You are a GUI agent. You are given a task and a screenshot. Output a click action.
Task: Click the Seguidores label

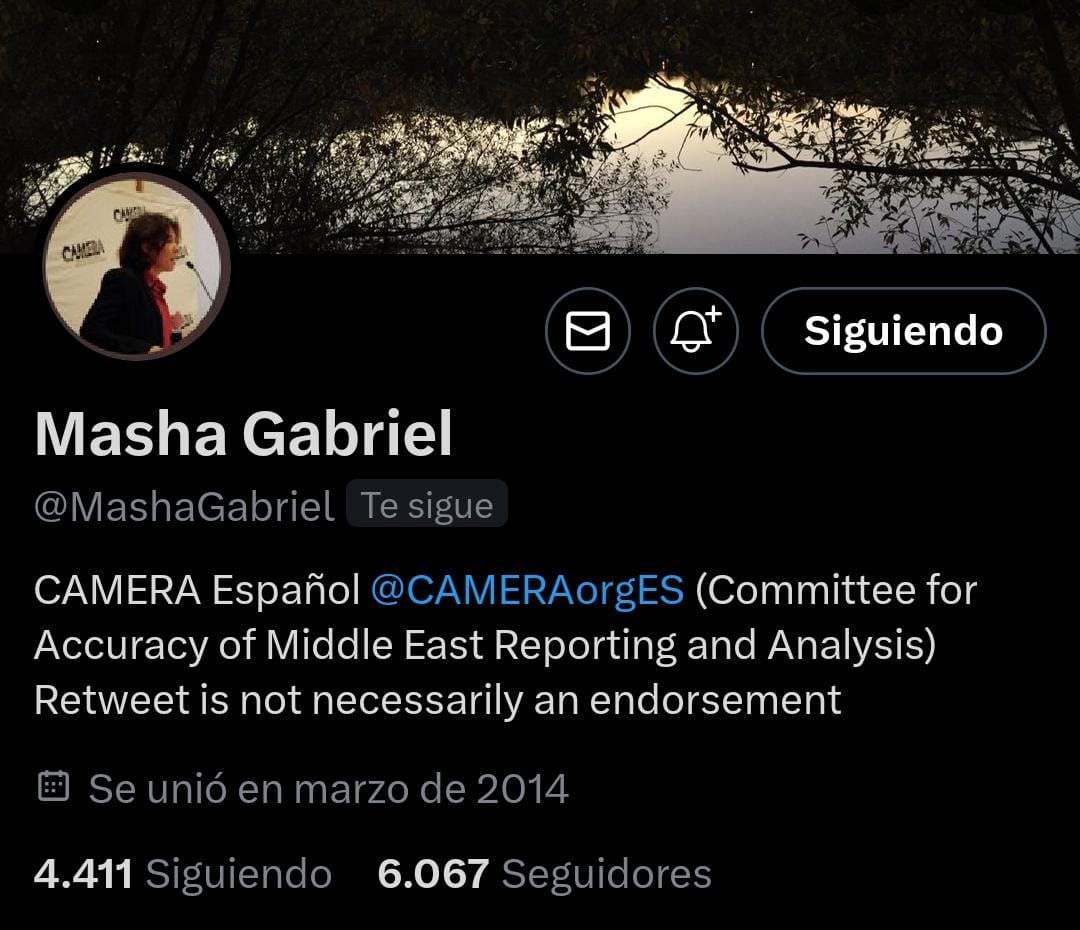(607, 874)
